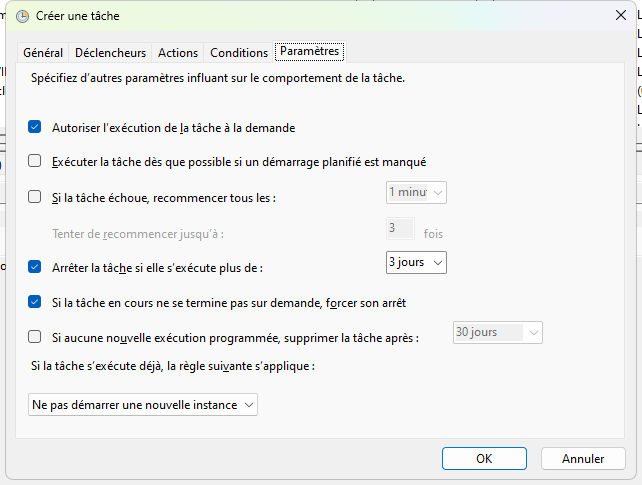This screenshot has height=485, width=642.
Task: Click the clock icon in the title bar
Action: [x=22, y=15]
